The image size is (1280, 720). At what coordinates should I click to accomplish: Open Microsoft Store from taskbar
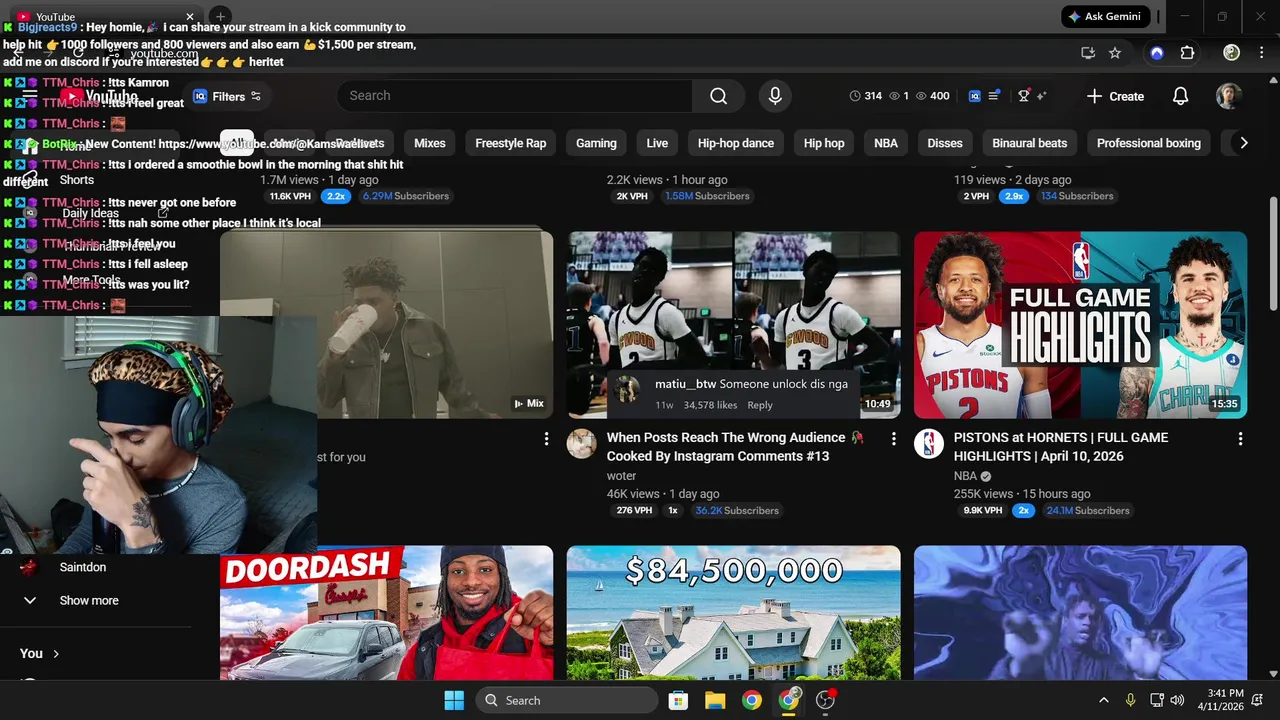(x=678, y=700)
